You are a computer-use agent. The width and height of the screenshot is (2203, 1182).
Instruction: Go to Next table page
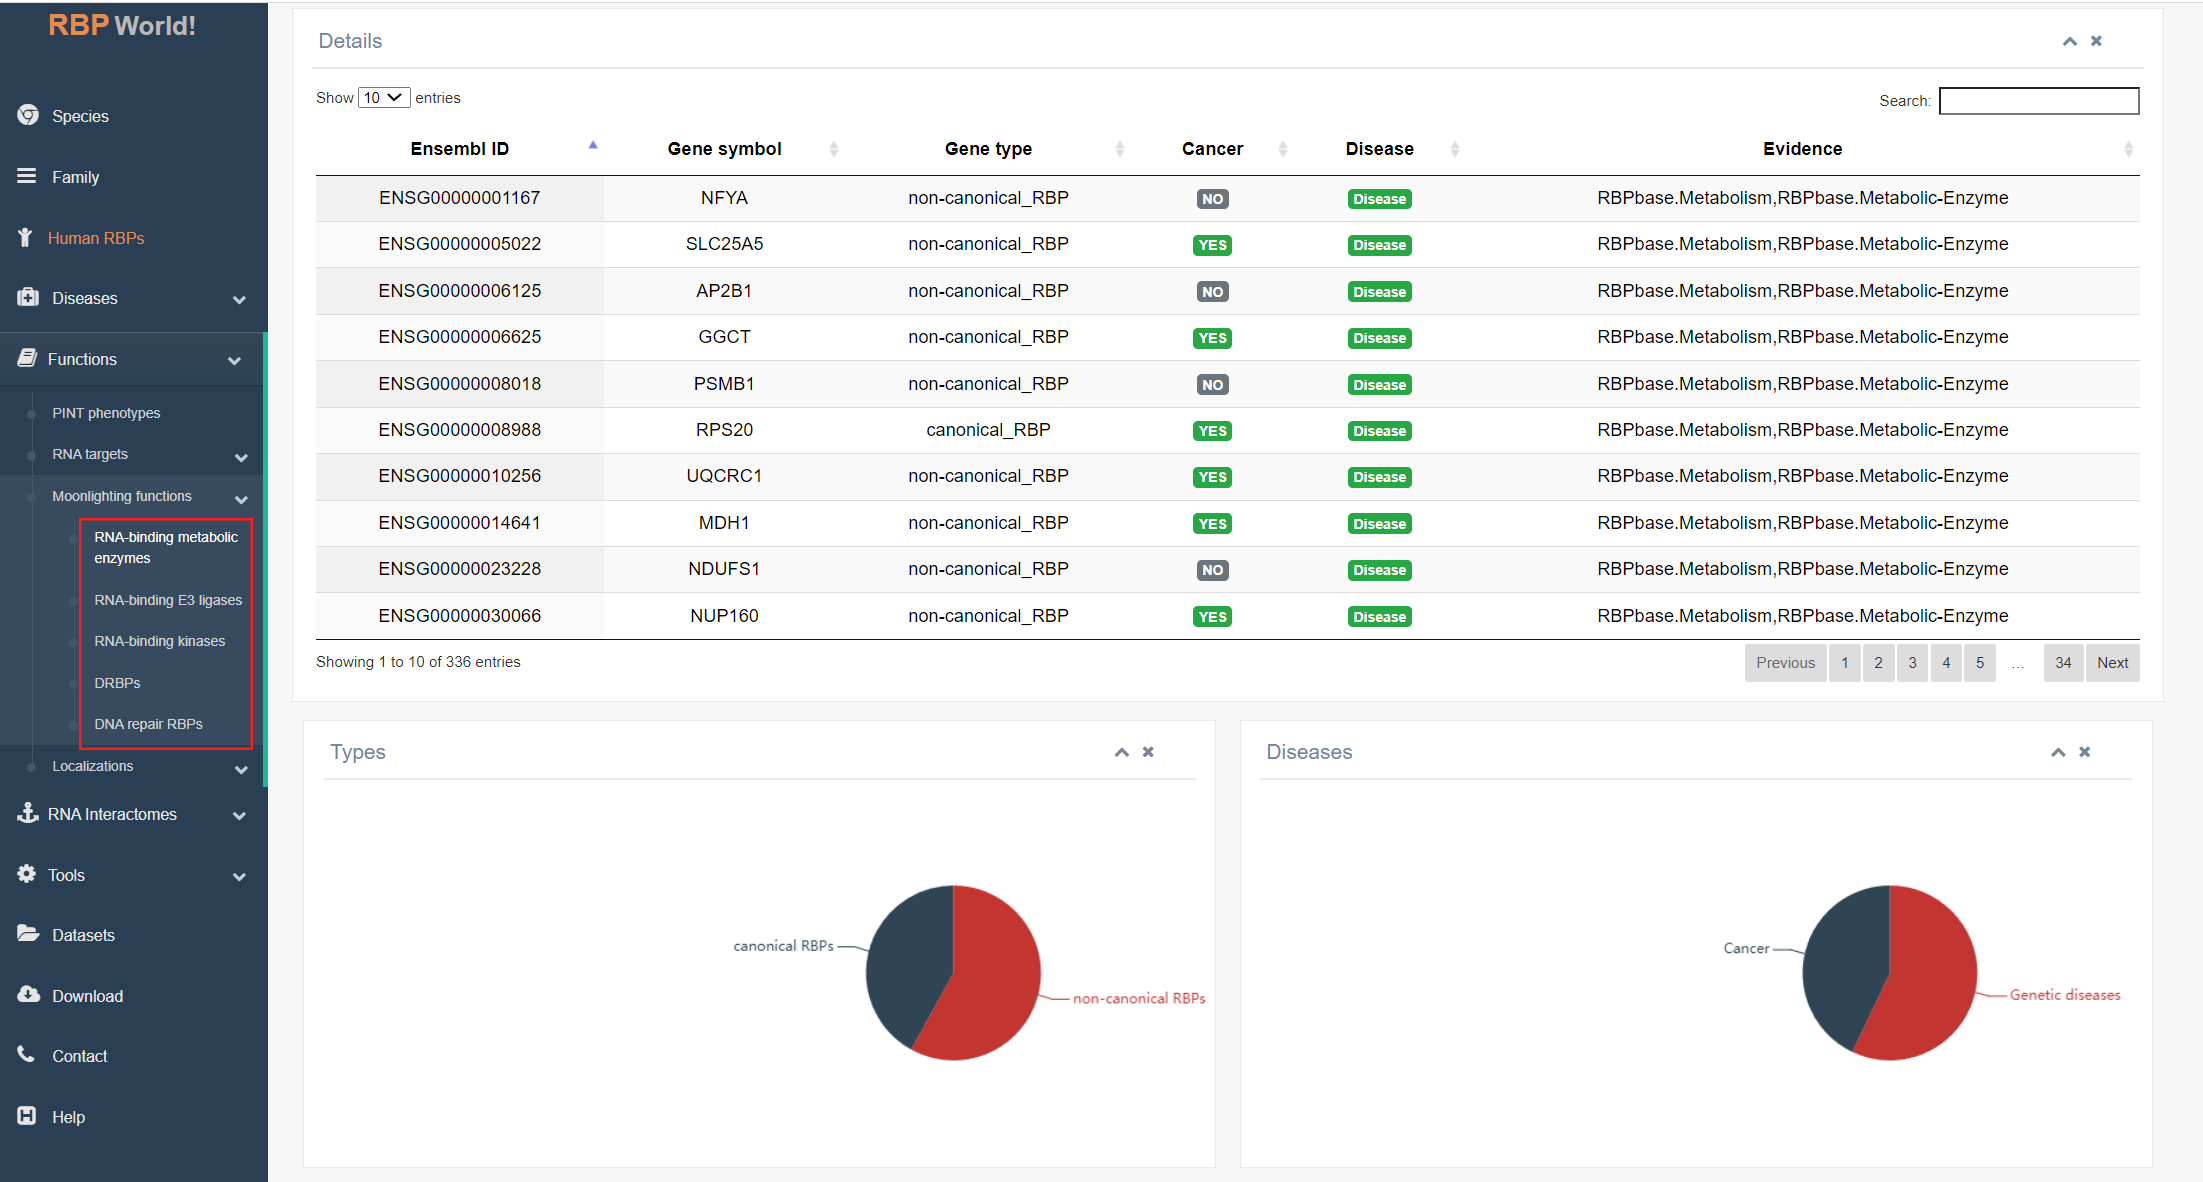(2112, 663)
